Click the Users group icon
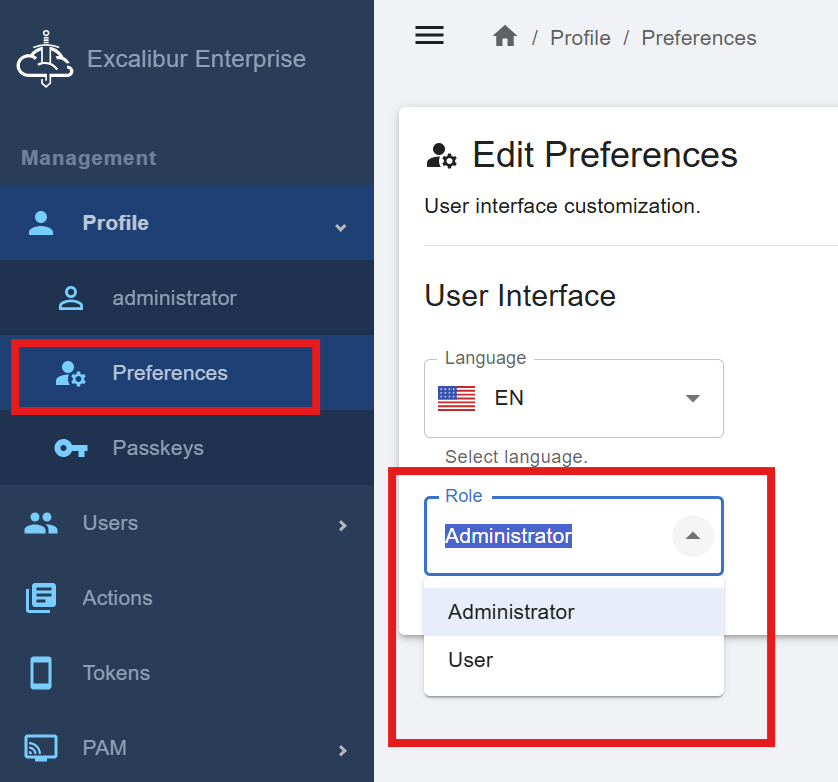This screenshot has width=838, height=782. (x=41, y=523)
